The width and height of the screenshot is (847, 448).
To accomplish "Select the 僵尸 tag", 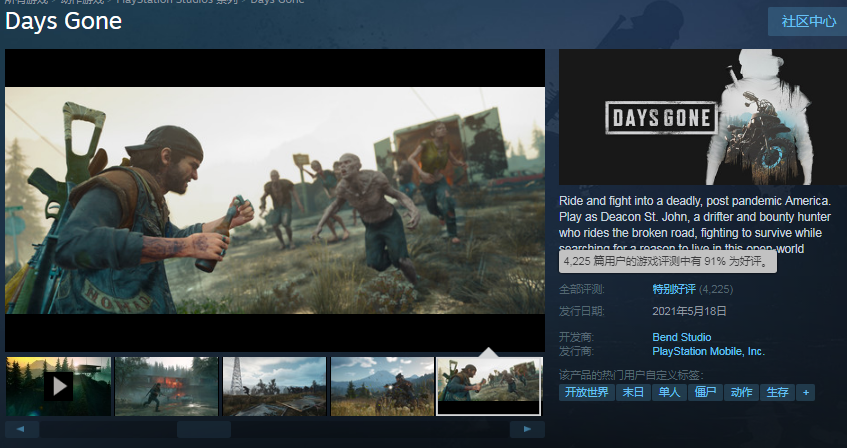I will click(705, 392).
